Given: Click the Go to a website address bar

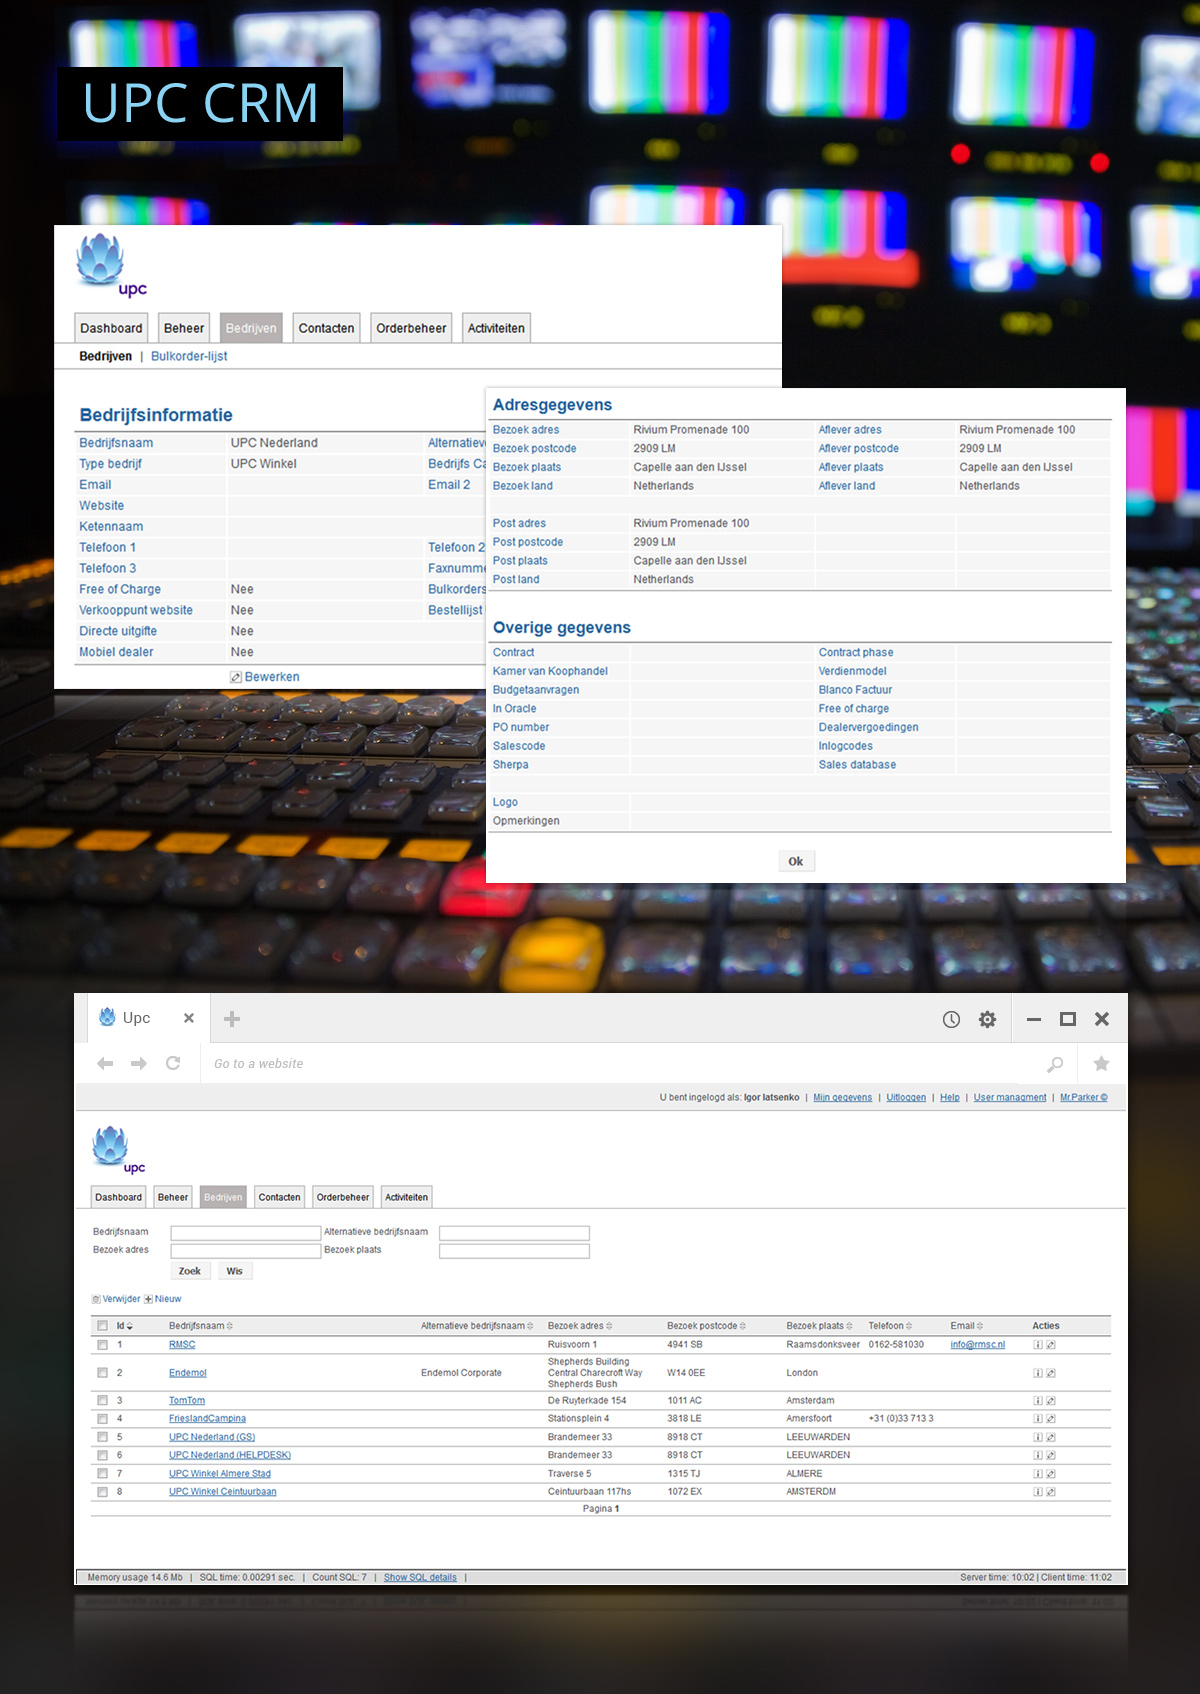Looking at the screenshot, I should [x=622, y=1064].
